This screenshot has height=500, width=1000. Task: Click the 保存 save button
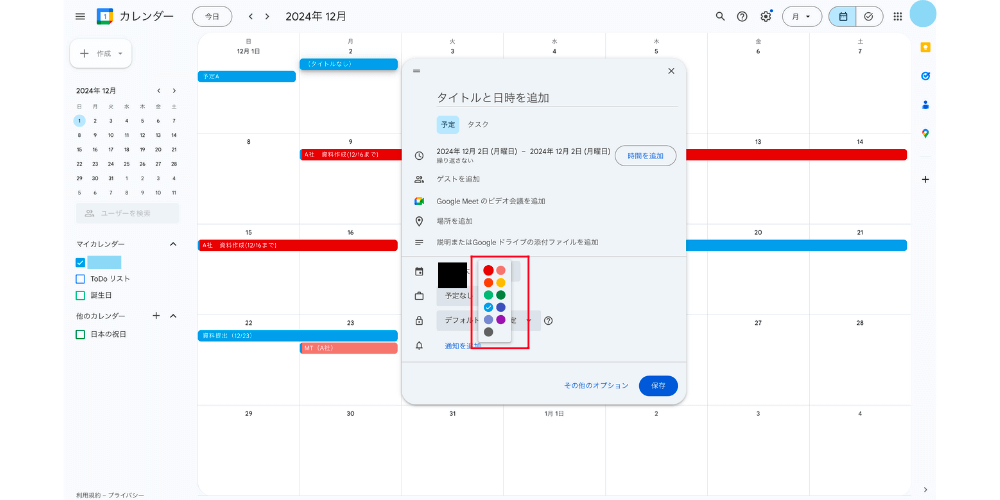(x=658, y=386)
